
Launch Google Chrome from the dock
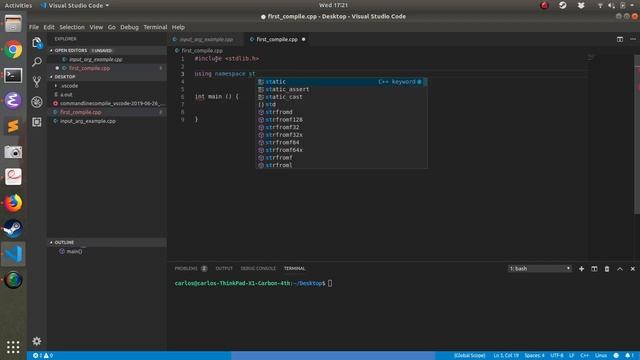(13, 50)
